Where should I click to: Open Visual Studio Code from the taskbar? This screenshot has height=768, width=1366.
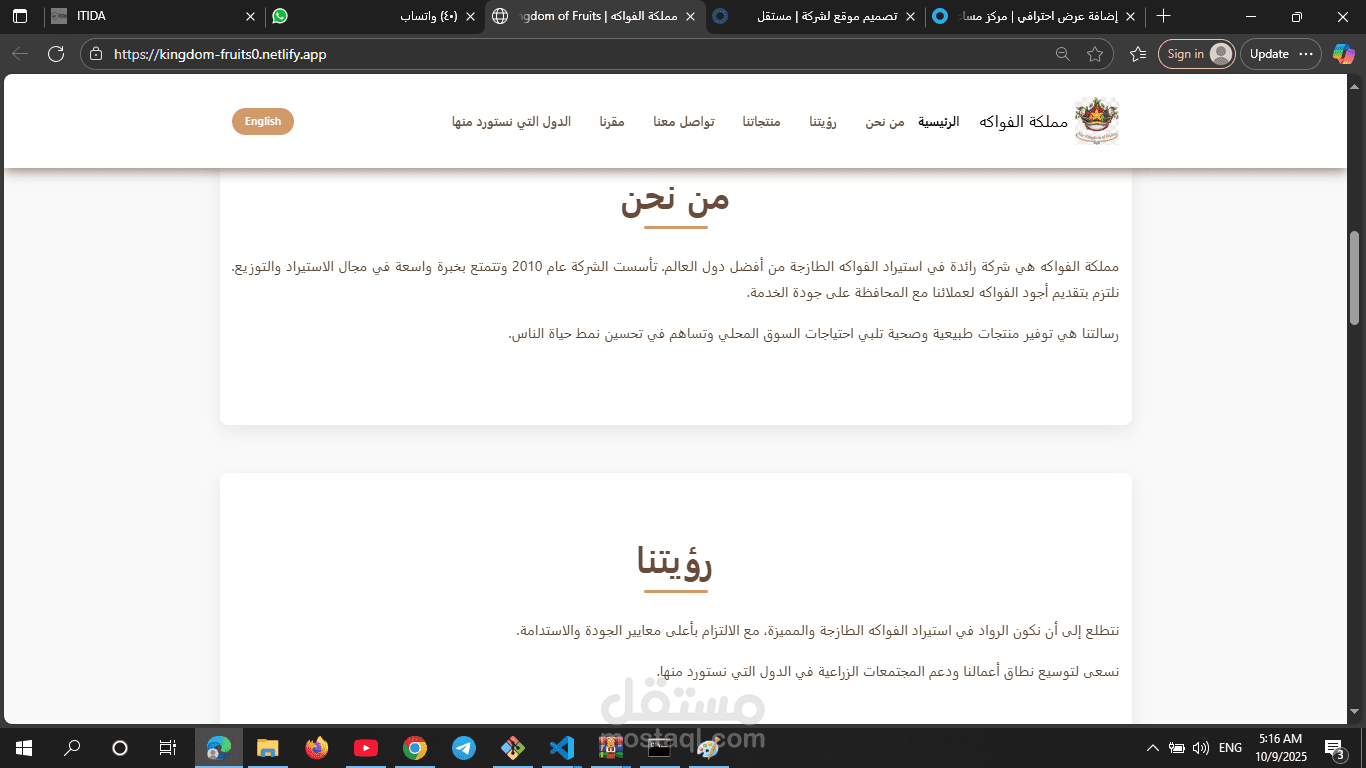click(562, 748)
